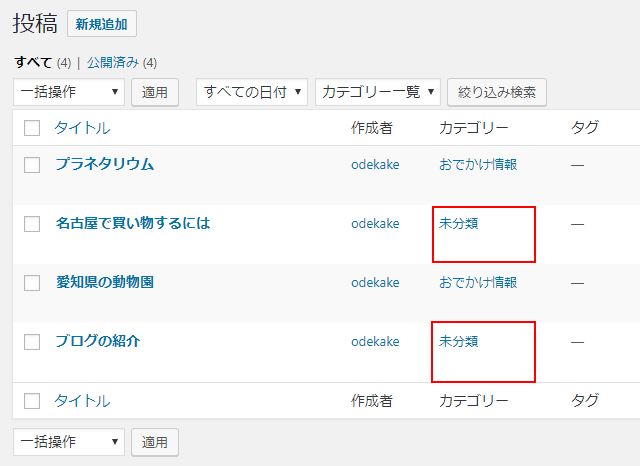Show the すべて posts view
This screenshot has height=466, width=640.
[x=33, y=62]
